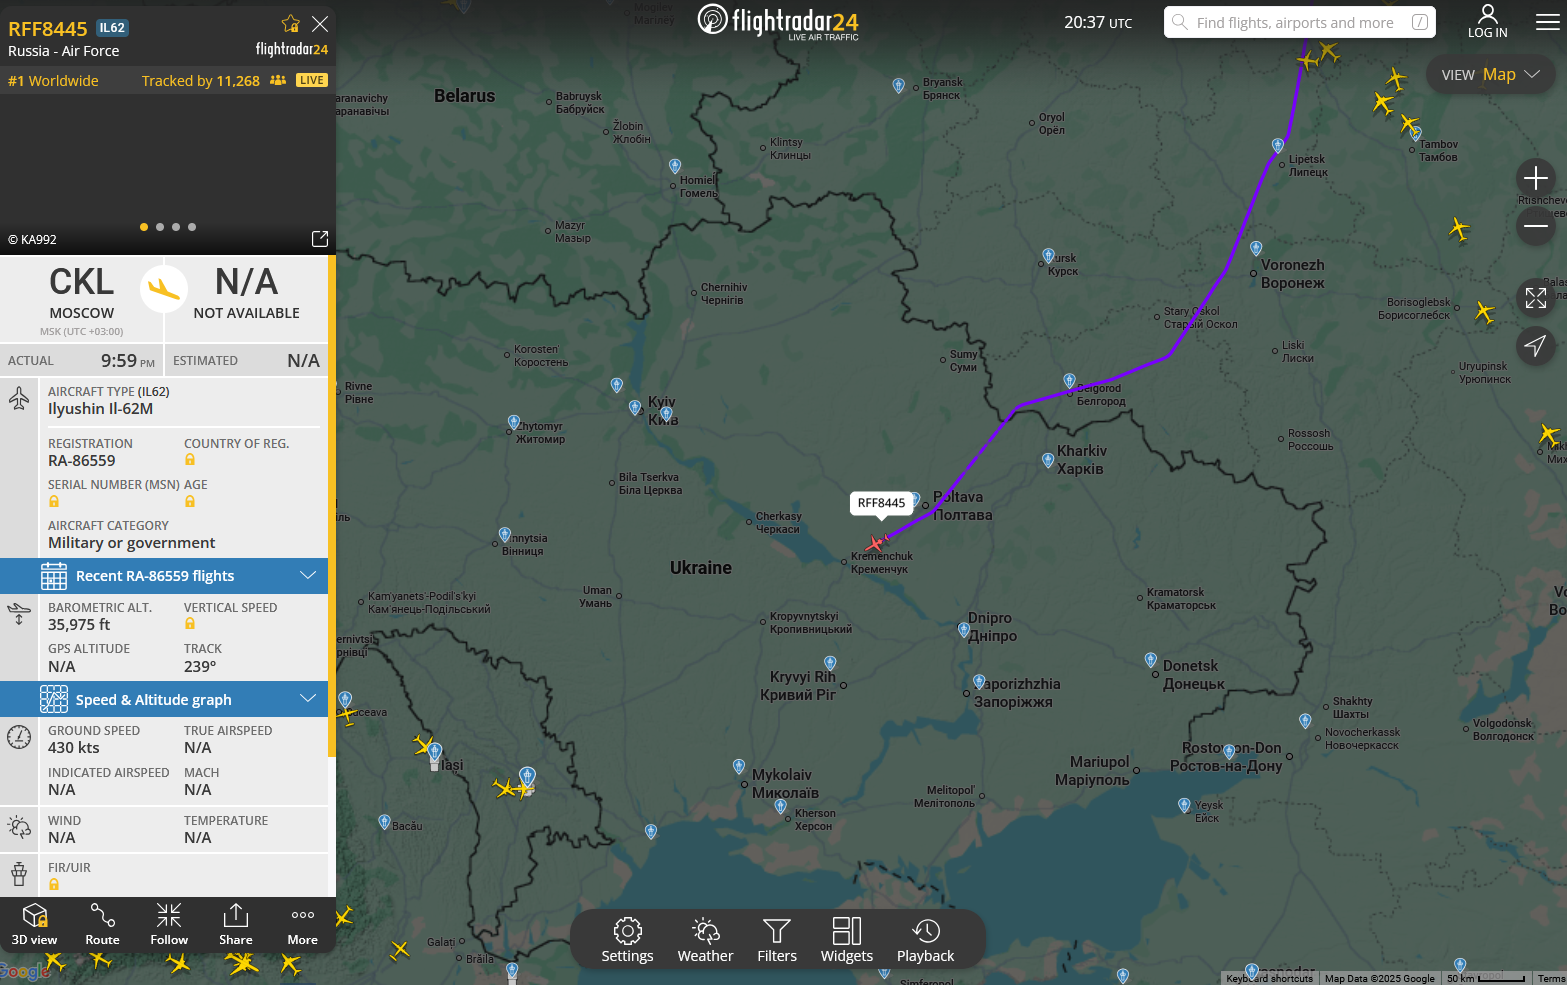The width and height of the screenshot is (1567, 985).
Task: Click the Bryansk airport pin
Action: pos(898,86)
